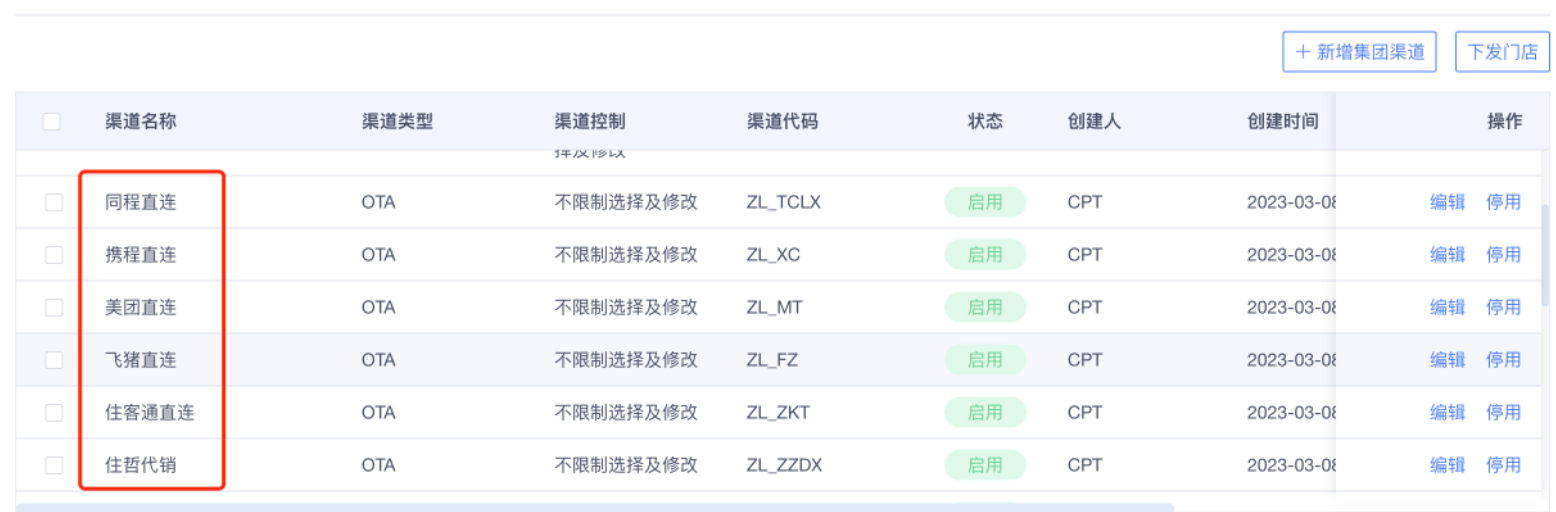Select the 美团直连 row checkbox
This screenshot has height=512, width=1556.
pos(54,307)
